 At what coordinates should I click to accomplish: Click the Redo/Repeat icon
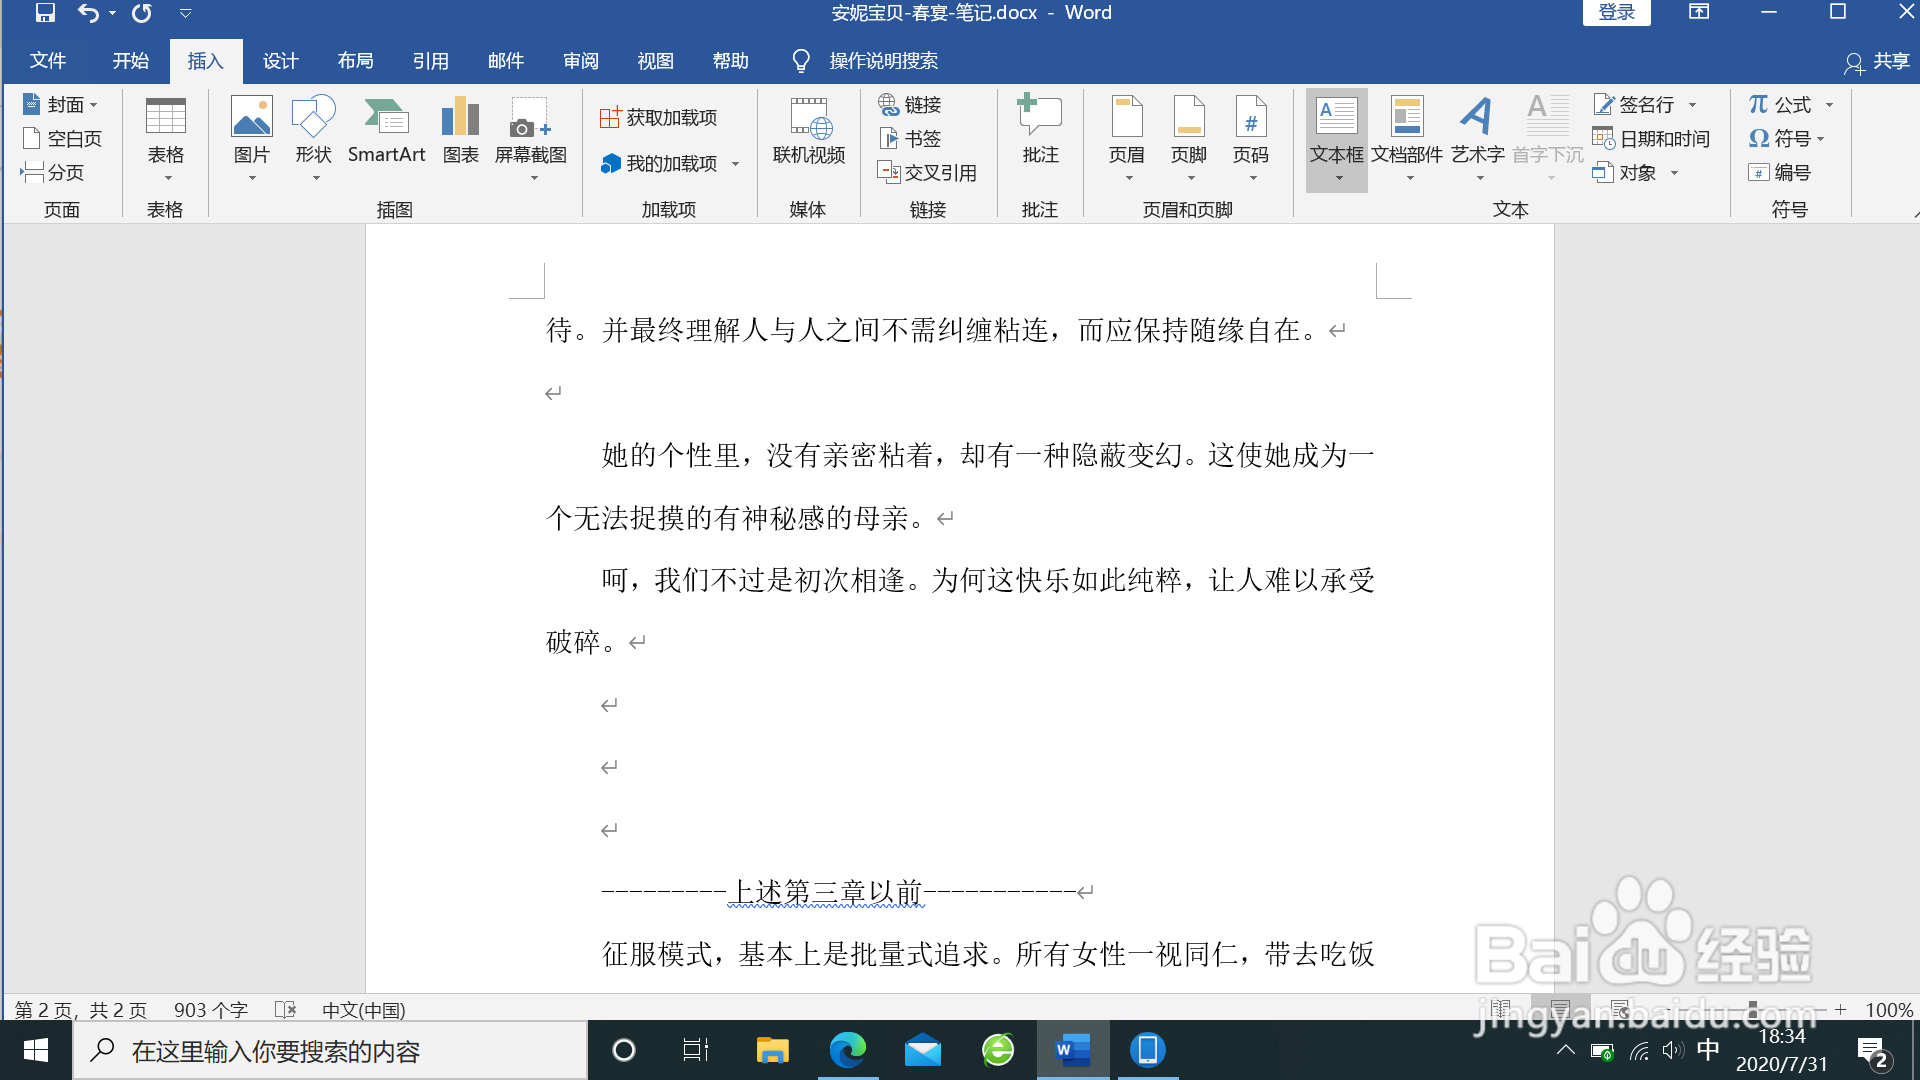click(x=142, y=13)
